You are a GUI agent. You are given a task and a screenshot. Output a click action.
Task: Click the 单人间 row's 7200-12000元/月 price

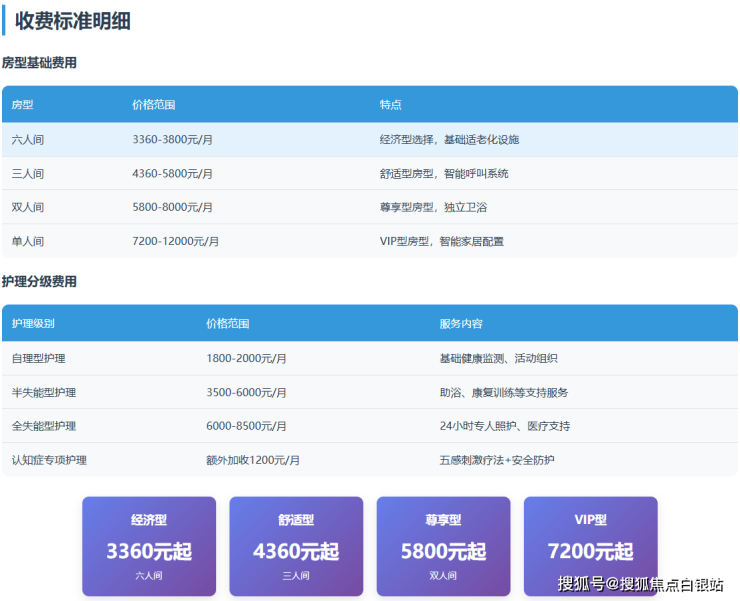(175, 241)
